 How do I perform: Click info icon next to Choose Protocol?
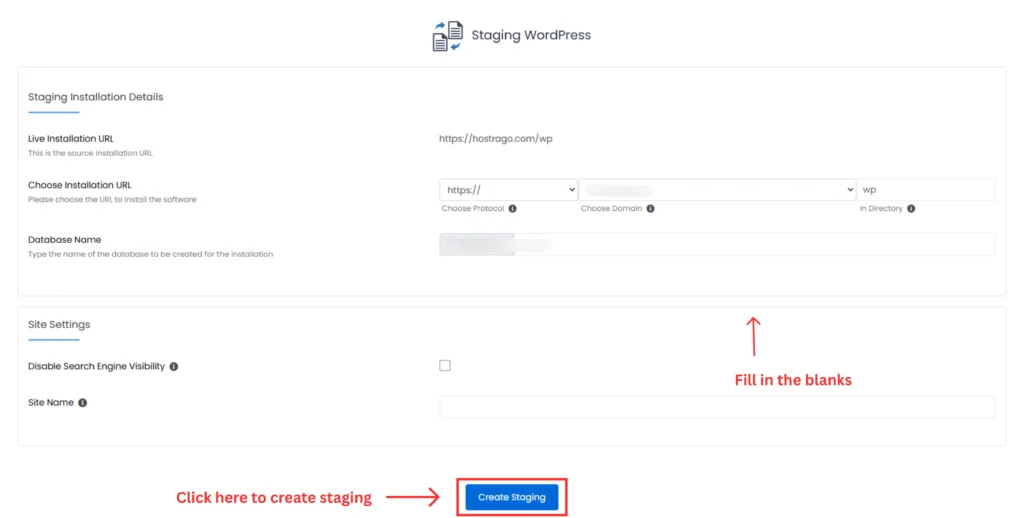tap(513, 208)
